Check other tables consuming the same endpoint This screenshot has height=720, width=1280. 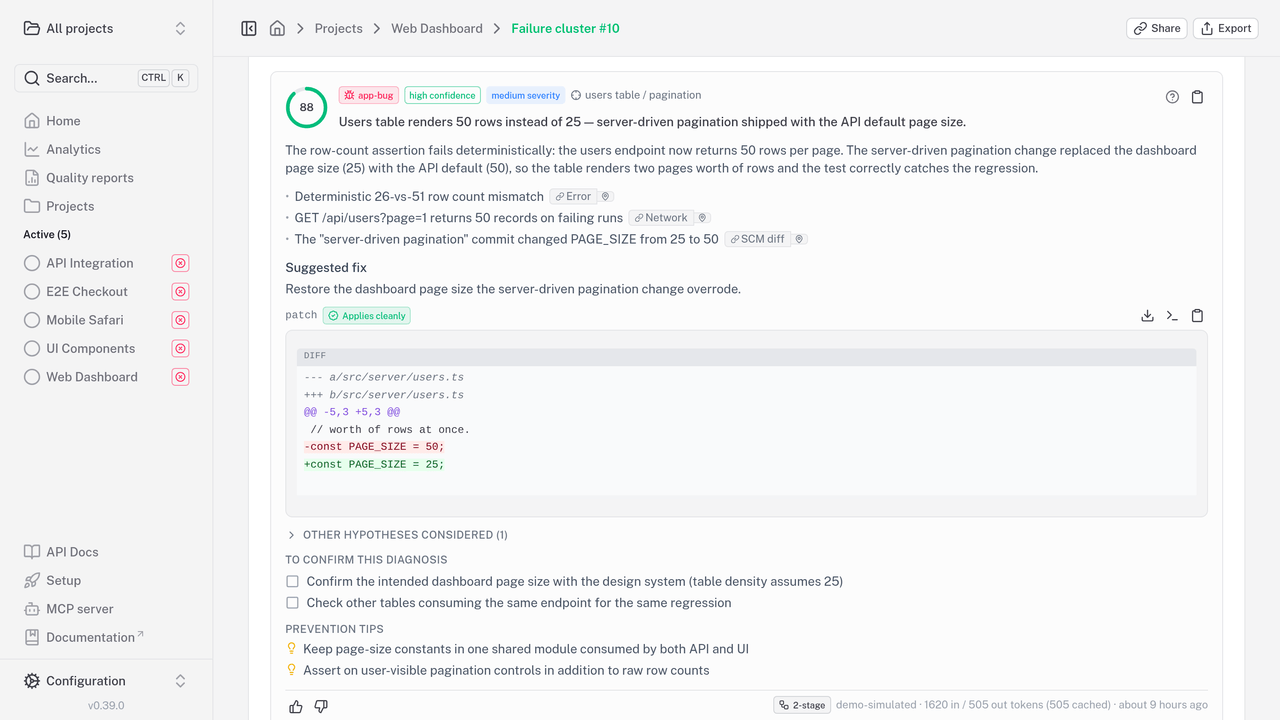tap(292, 603)
